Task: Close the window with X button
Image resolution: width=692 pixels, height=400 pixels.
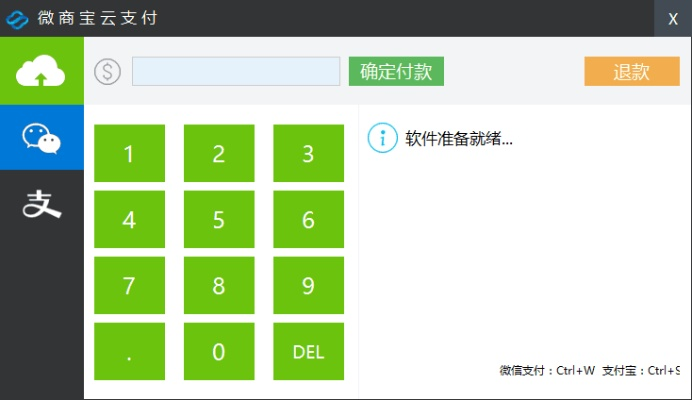Action: coord(673,18)
